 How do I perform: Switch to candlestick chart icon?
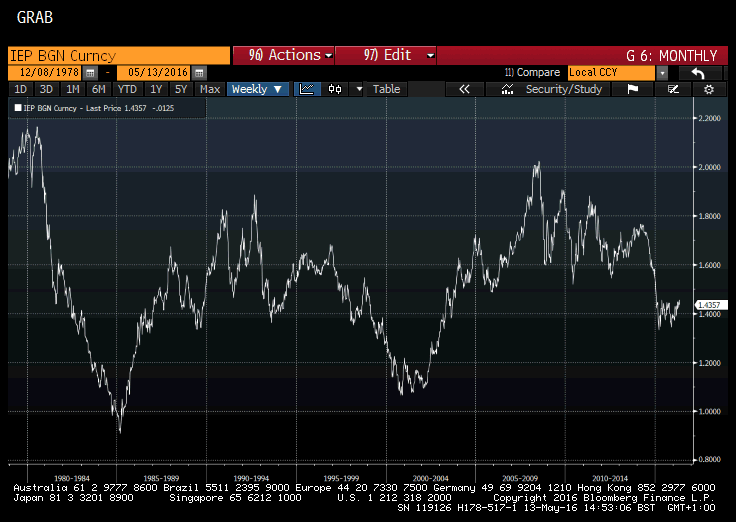(335, 89)
